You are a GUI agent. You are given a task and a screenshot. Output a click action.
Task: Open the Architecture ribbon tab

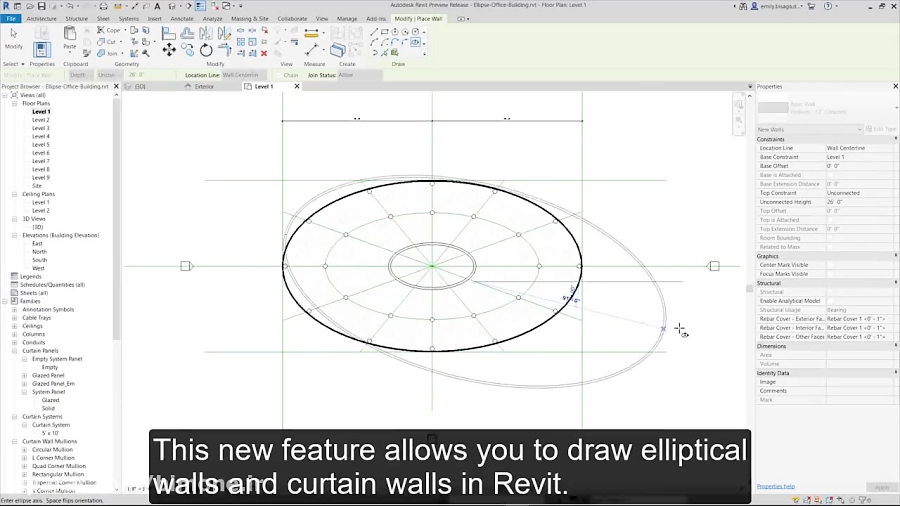41,18
